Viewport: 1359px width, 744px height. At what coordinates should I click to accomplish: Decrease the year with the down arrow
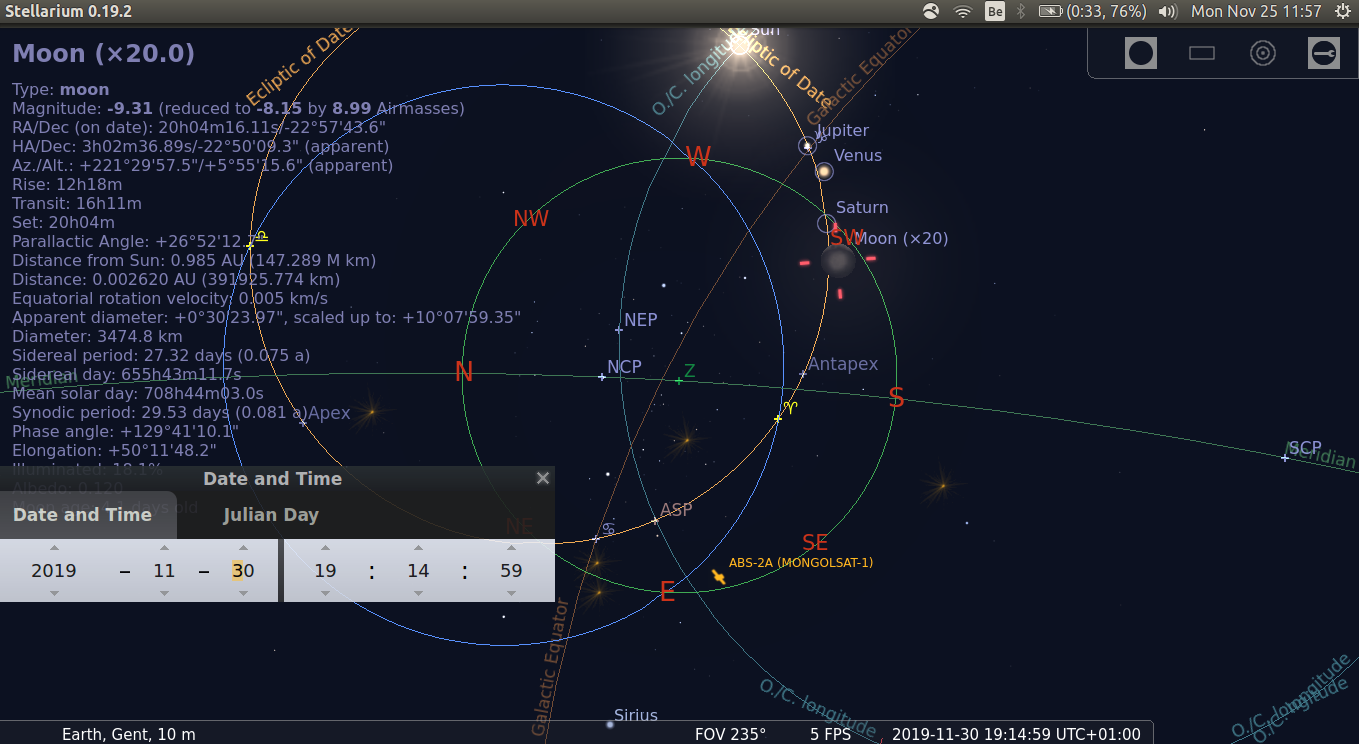coord(54,593)
